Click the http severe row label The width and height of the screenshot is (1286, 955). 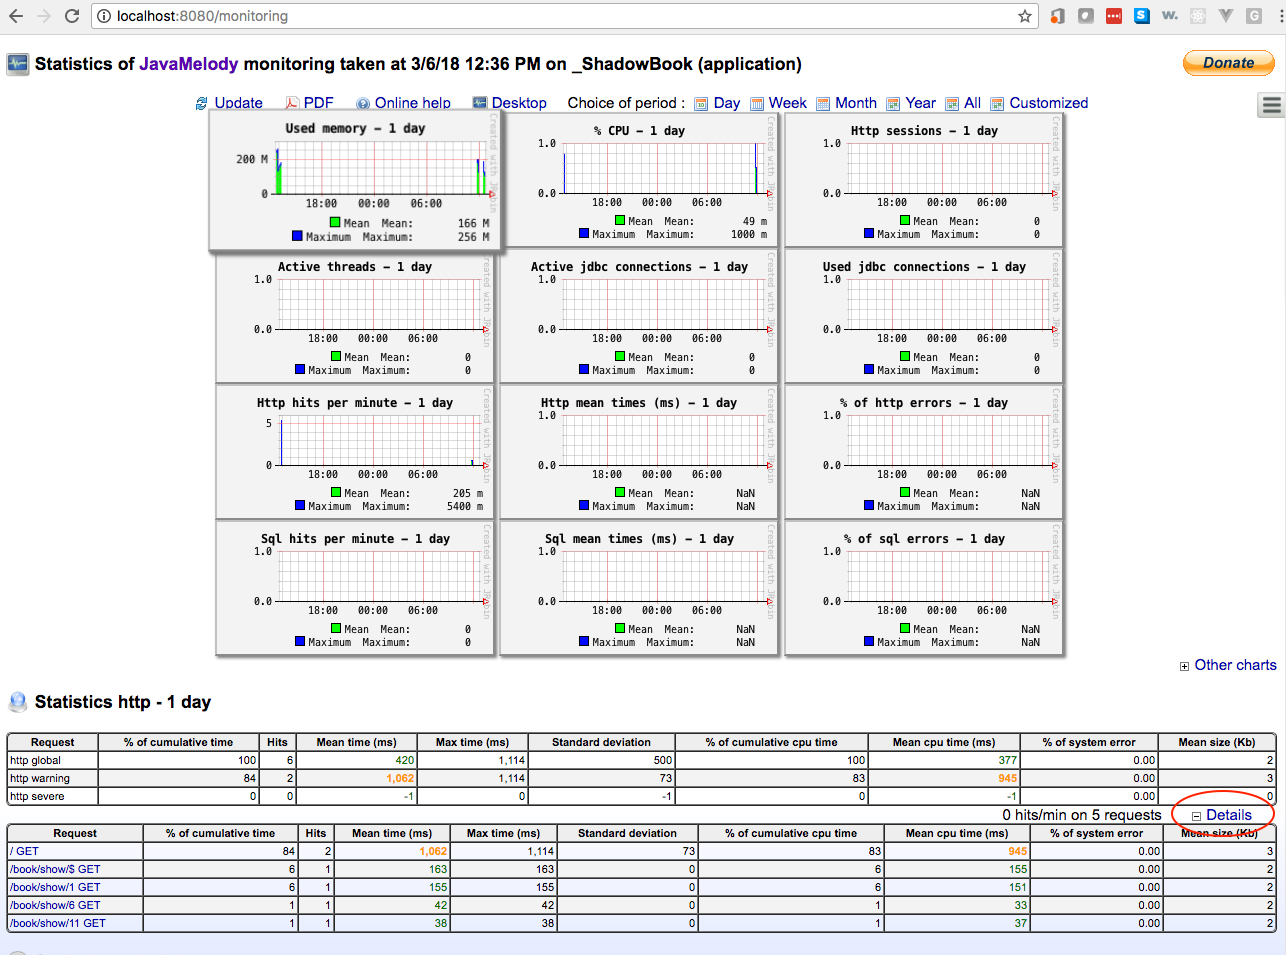point(37,796)
